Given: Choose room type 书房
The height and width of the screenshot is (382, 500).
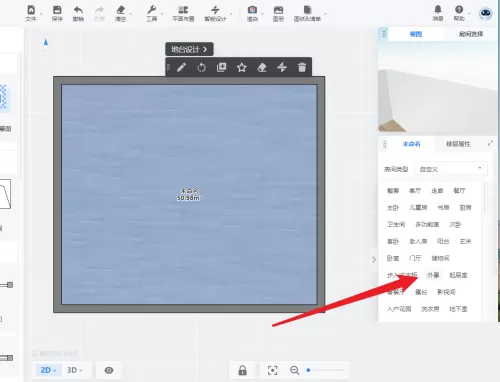Looking at the screenshot, I should [x=443, y=208].
